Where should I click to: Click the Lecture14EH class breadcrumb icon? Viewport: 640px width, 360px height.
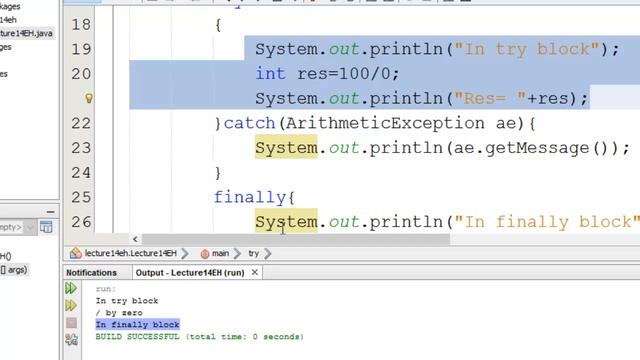(x=76, y=253)
